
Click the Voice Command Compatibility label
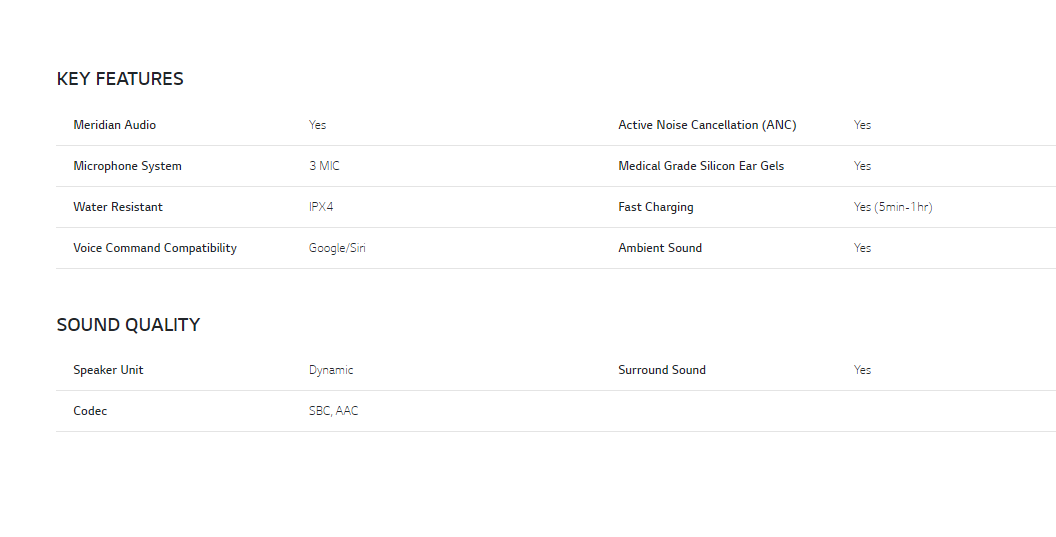coord(155,248)
